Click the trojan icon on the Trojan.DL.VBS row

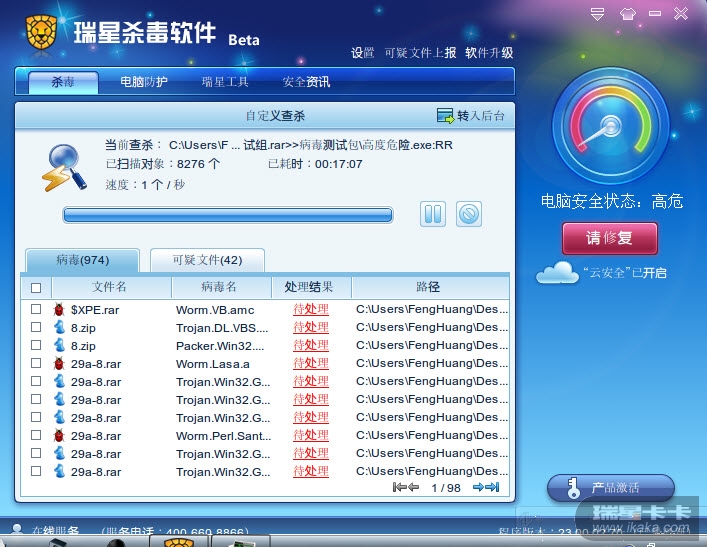tap(59, 327)
